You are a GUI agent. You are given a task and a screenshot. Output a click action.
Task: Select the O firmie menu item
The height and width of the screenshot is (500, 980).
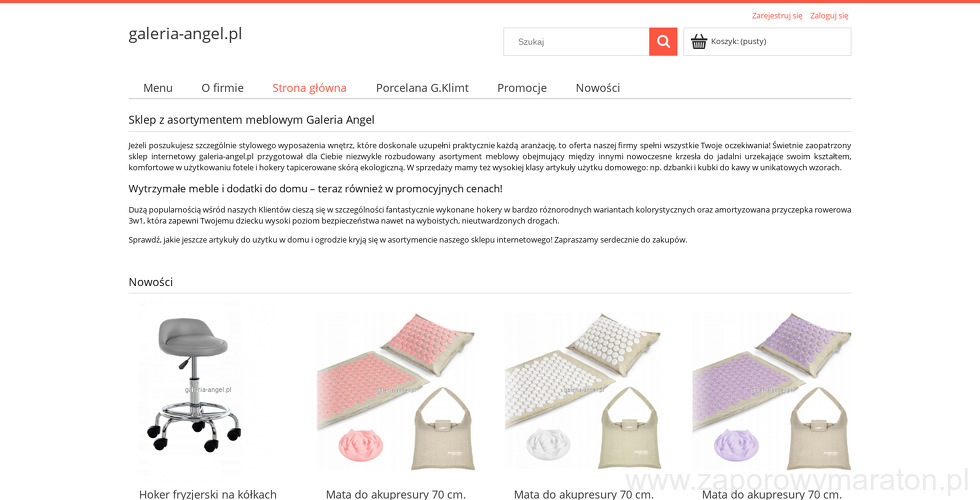tap(222, 88)
